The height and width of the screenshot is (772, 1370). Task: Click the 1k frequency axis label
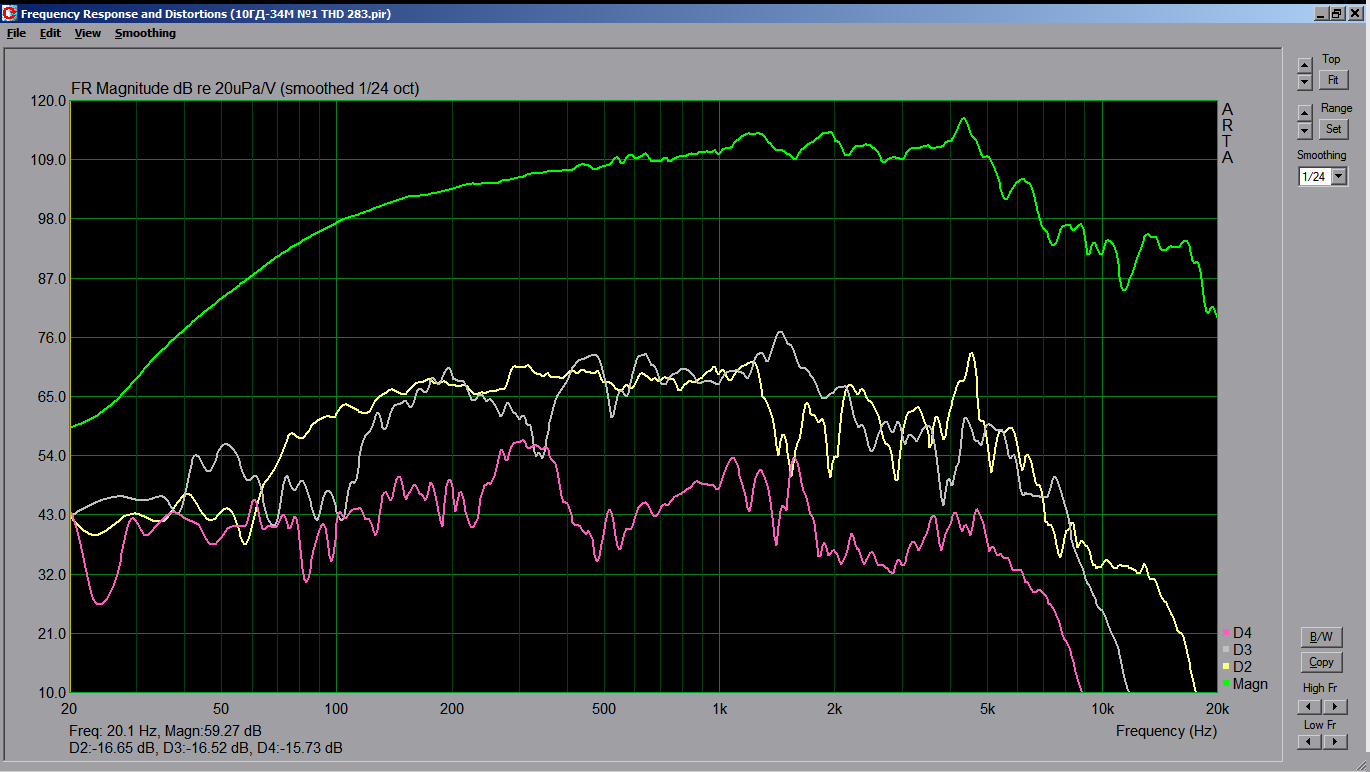[719, 708]
